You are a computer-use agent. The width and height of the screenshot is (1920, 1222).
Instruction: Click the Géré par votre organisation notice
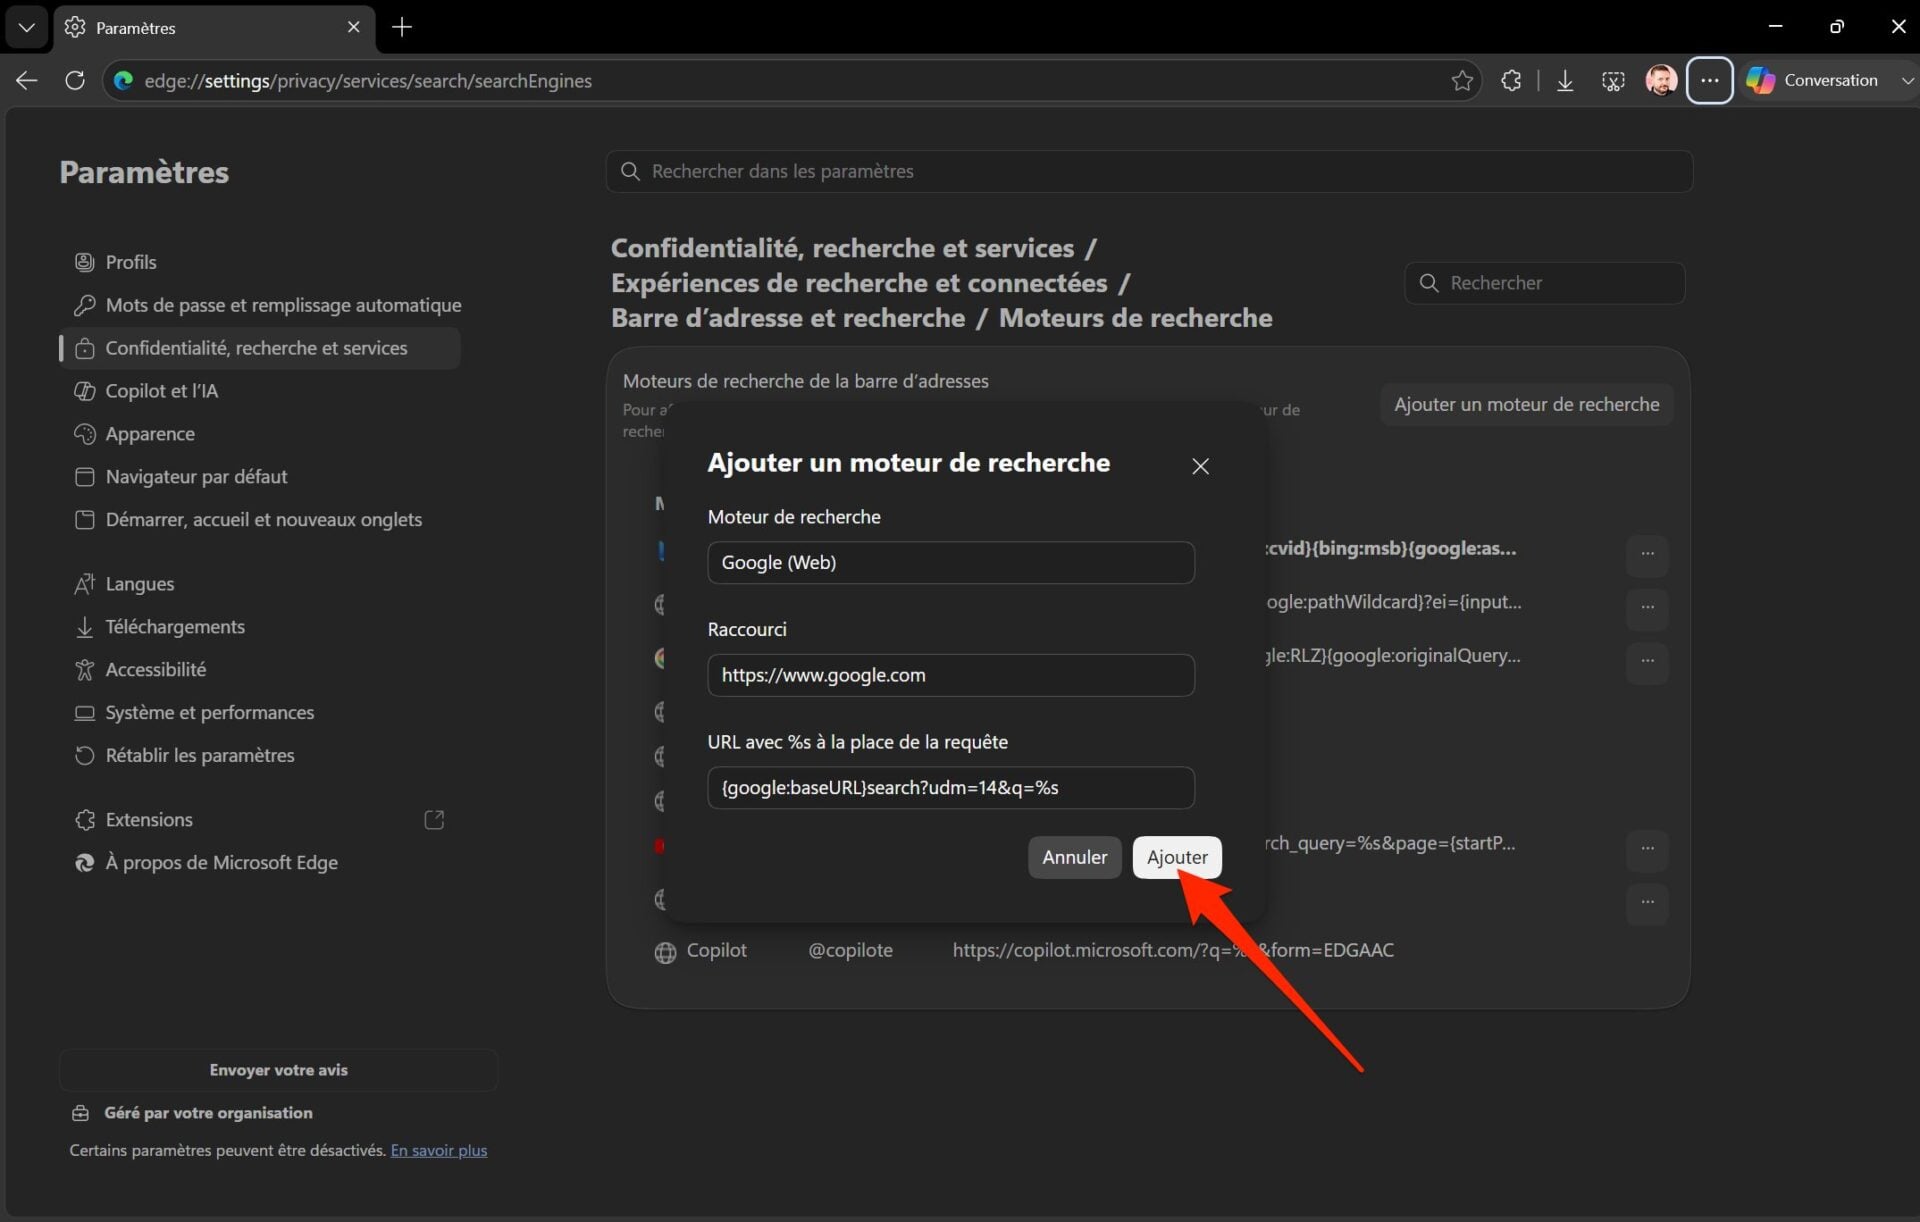click(192, 1113)
